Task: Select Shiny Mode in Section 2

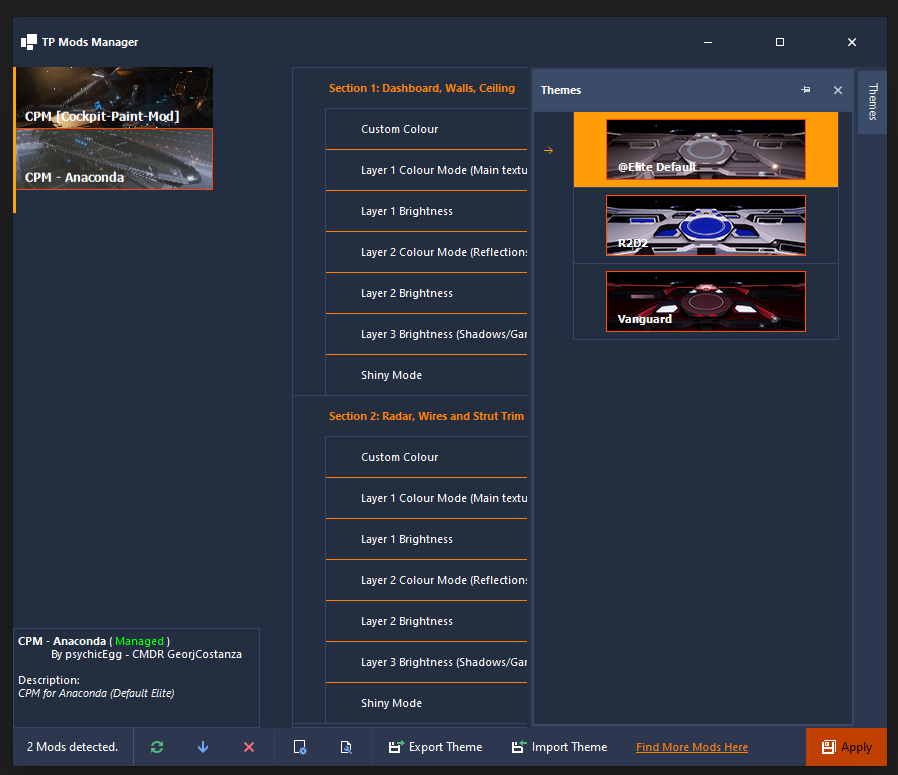Action: coord(426,703)
